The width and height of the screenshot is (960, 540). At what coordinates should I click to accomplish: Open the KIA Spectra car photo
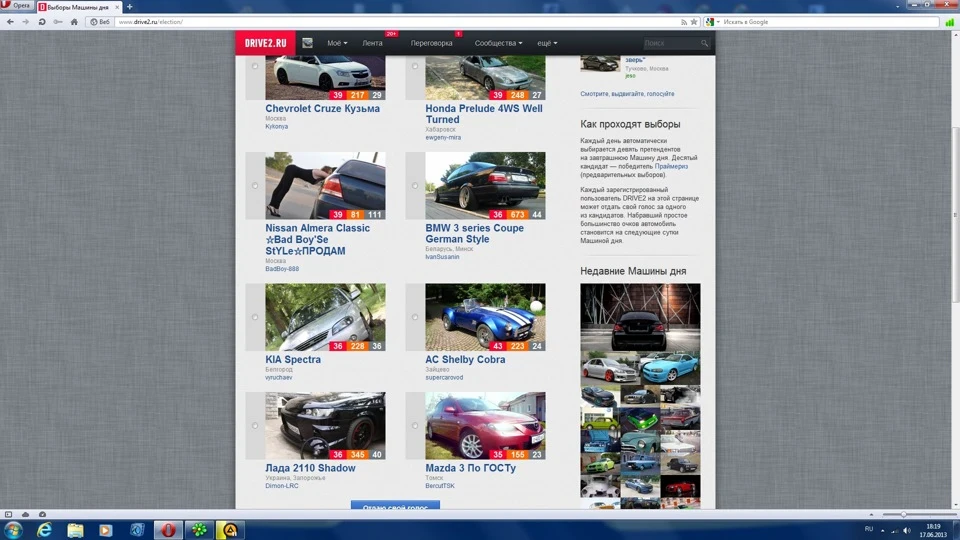pyautogui.click(x=325, y=317)
